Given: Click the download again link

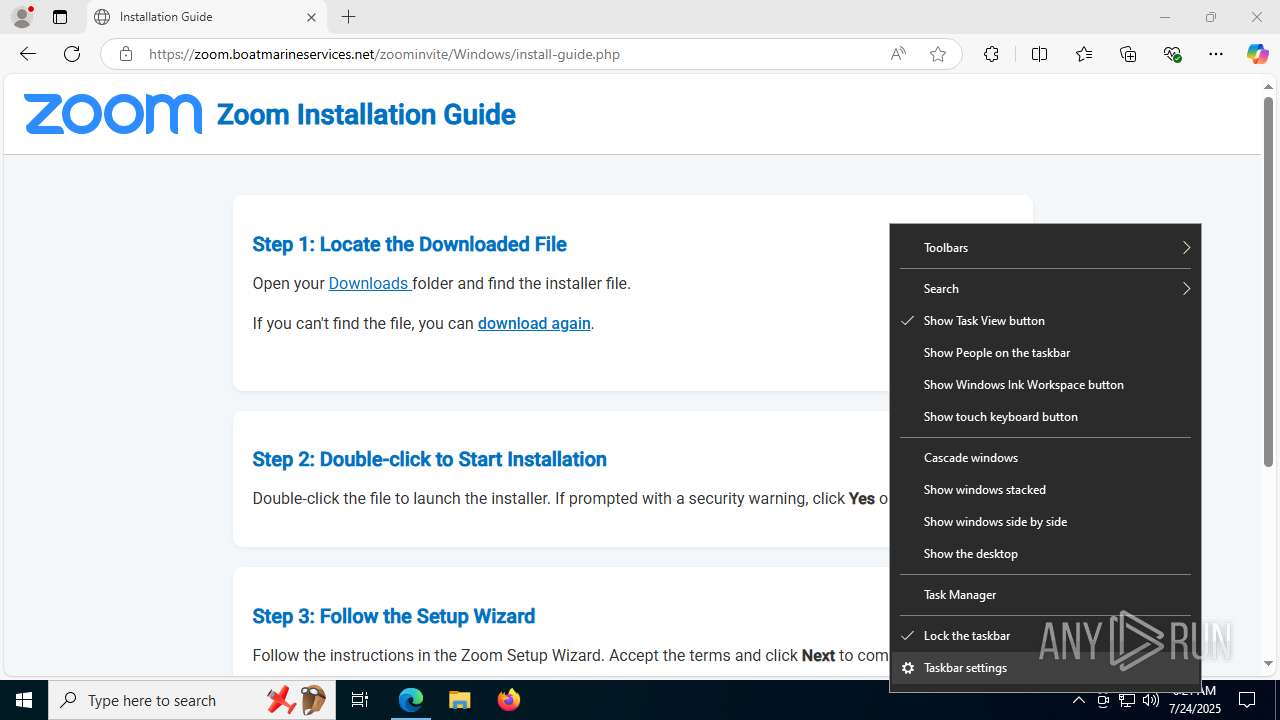Looking at the screenshot, I should 534,323.
